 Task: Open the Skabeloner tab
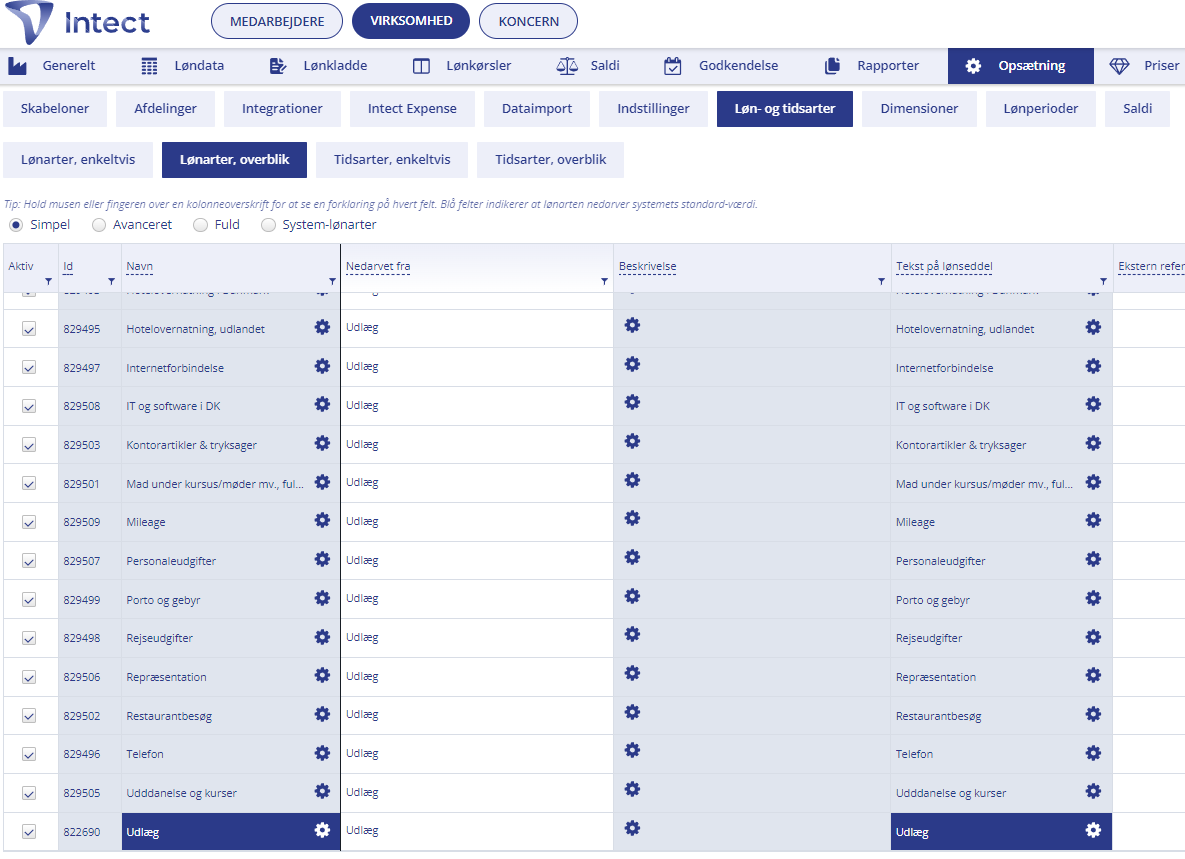(54, 109)
